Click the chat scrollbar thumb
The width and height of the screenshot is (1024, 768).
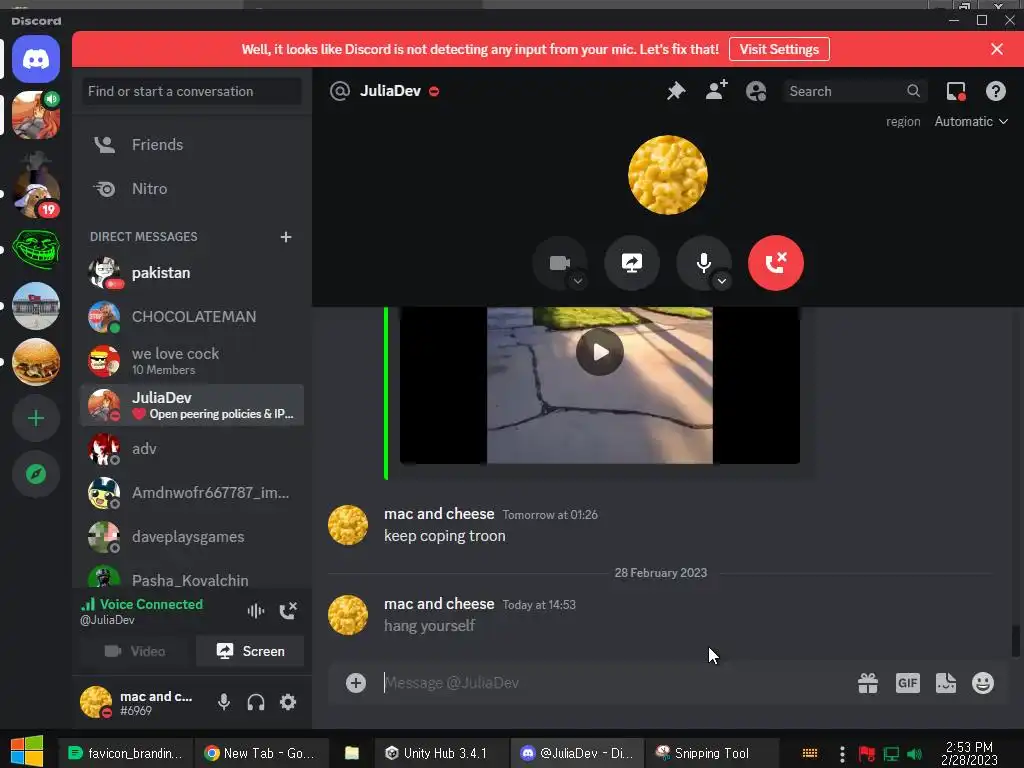pos(1016,640)
